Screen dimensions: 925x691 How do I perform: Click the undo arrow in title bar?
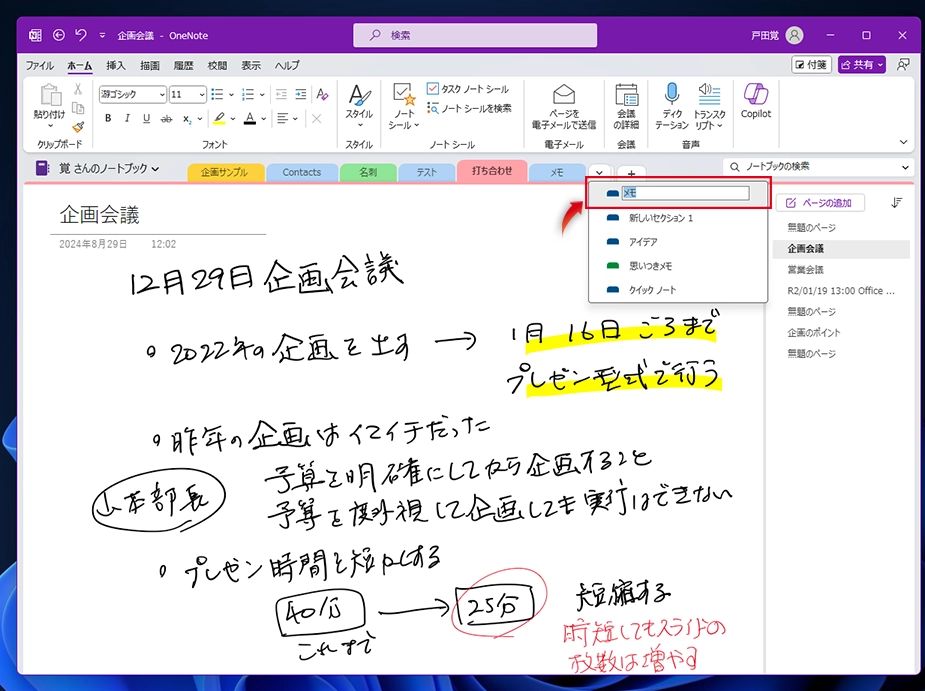(81, 35)
